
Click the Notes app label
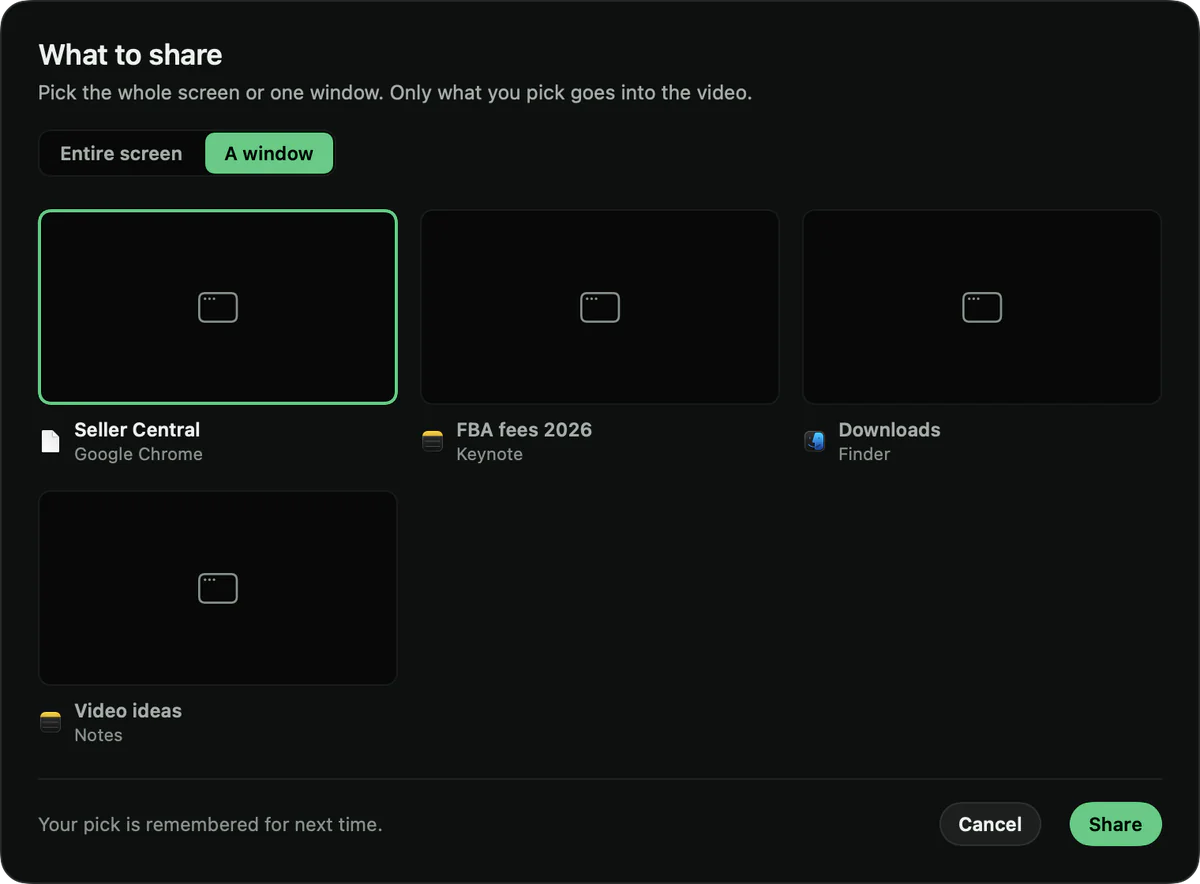[x=98, y=735]
